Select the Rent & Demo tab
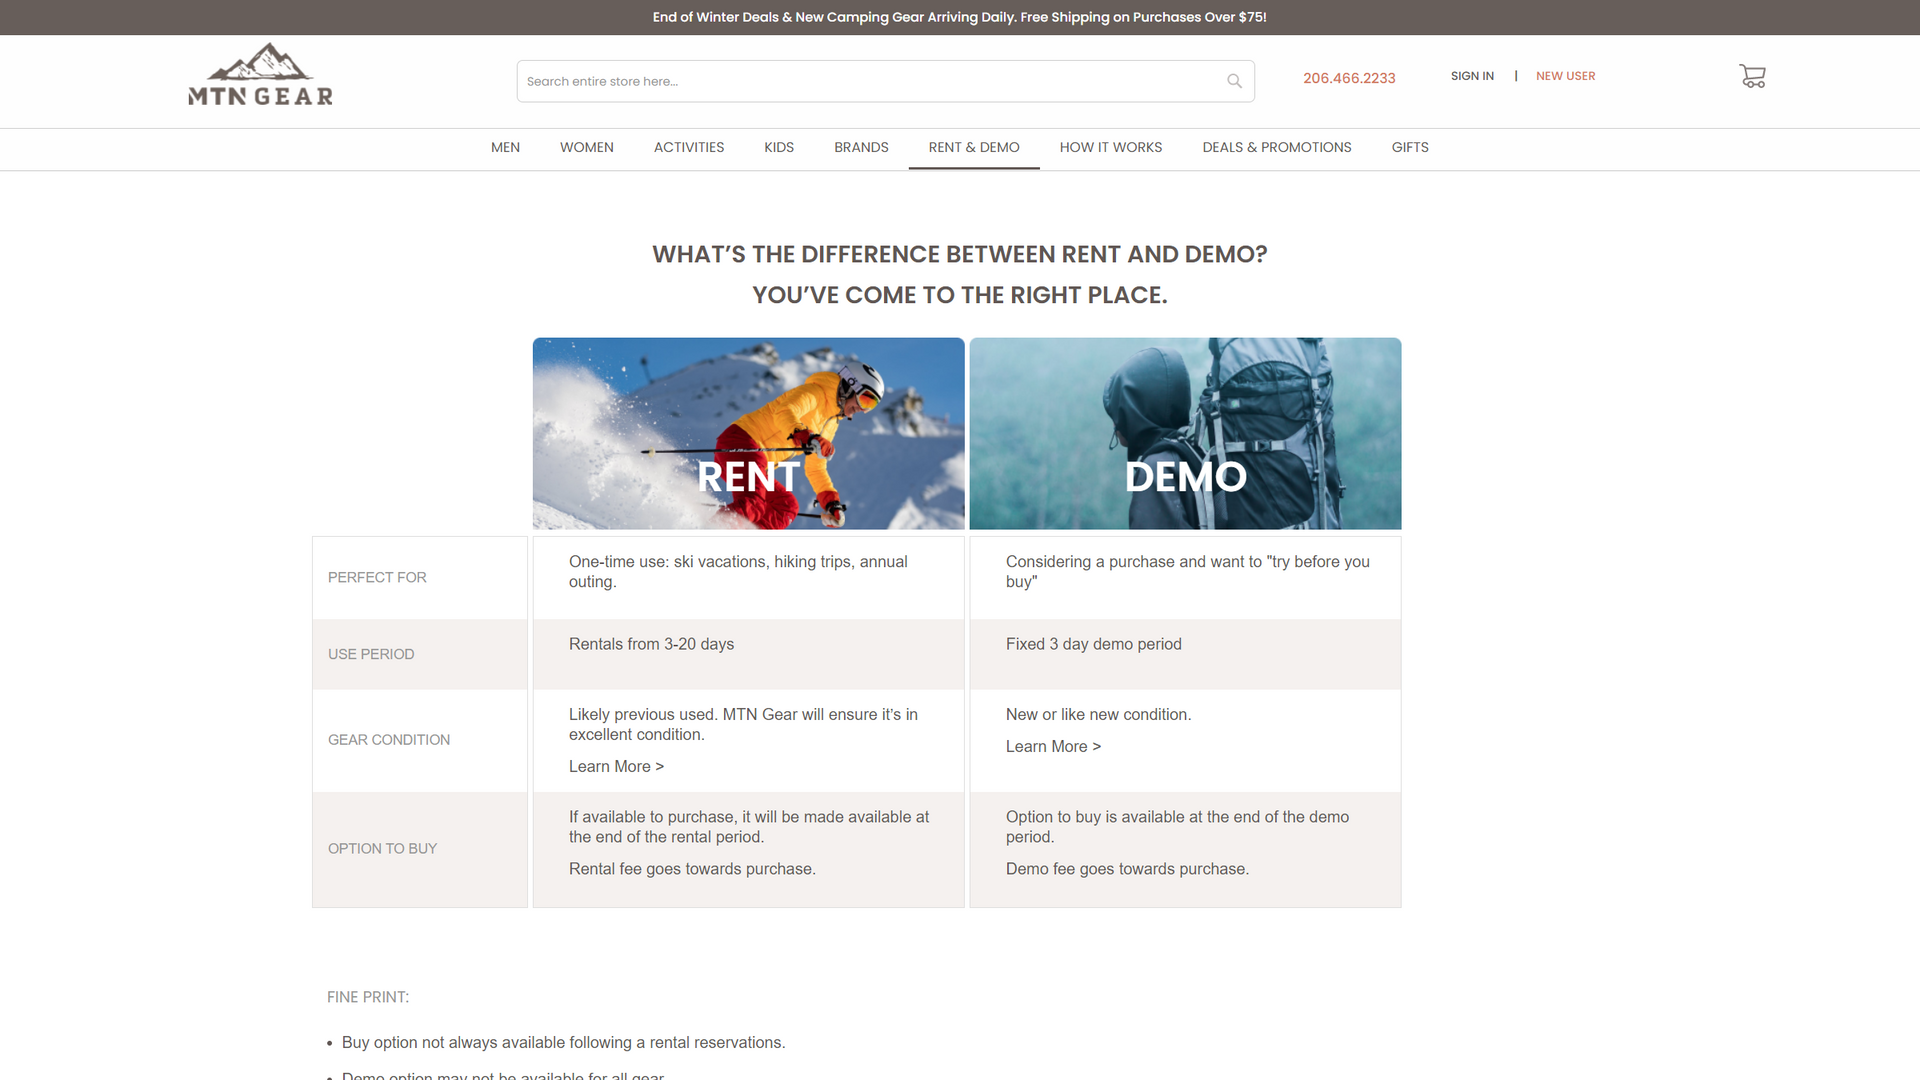This screenshot has width=1920, height=1080. [973, 147]
